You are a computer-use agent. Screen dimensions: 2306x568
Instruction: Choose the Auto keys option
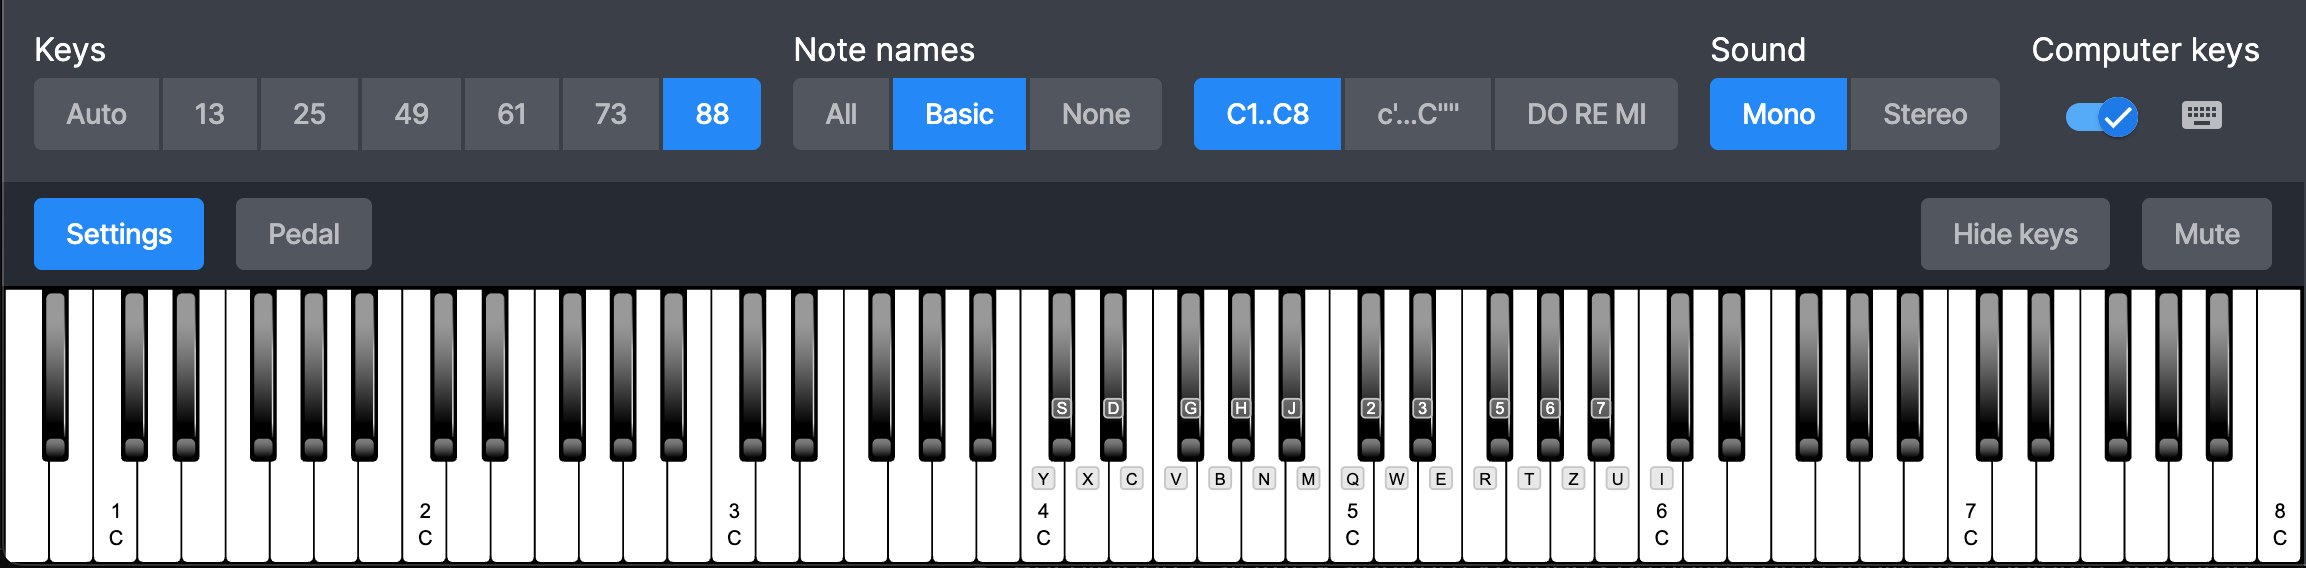pyautogui.click(x=96, y=114)
